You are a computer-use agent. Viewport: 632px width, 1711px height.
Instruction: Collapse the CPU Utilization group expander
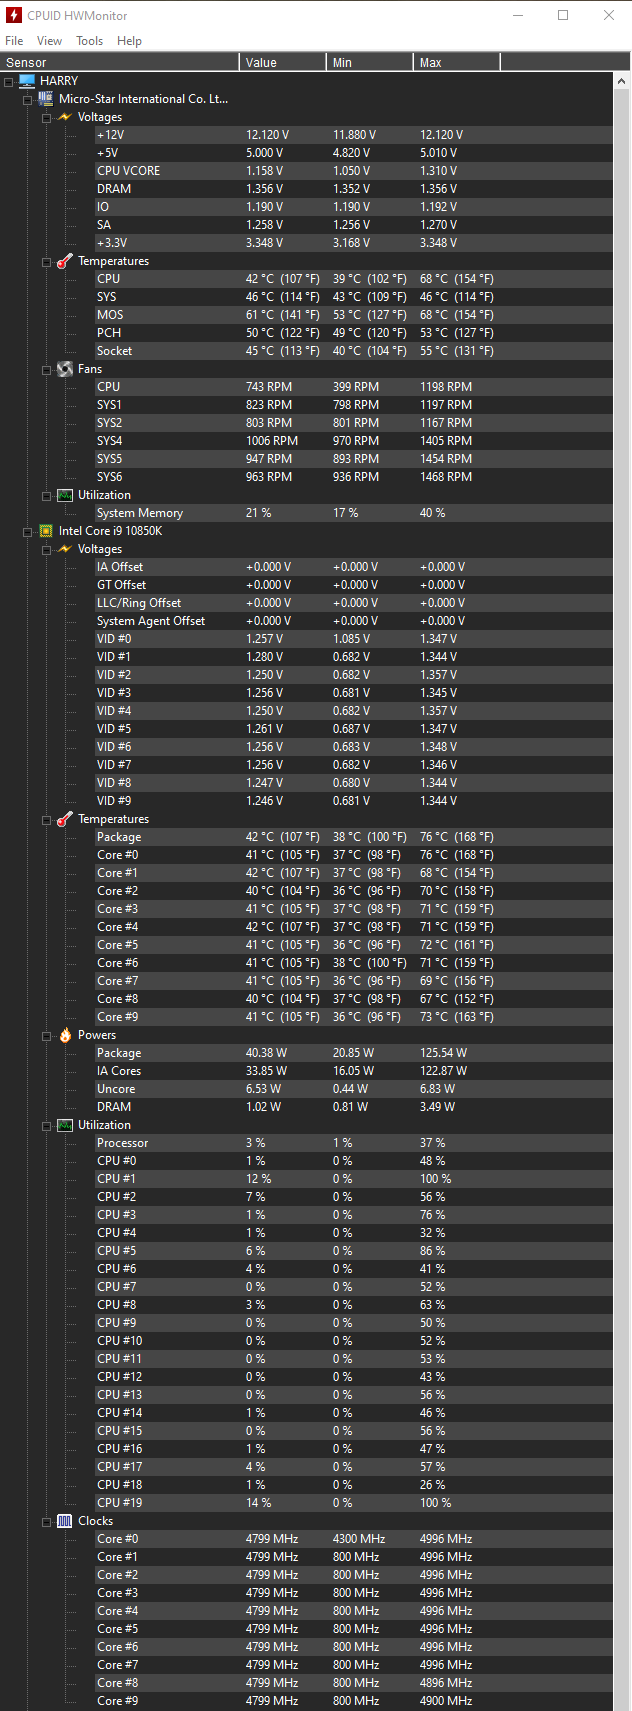pos(47,1125)
